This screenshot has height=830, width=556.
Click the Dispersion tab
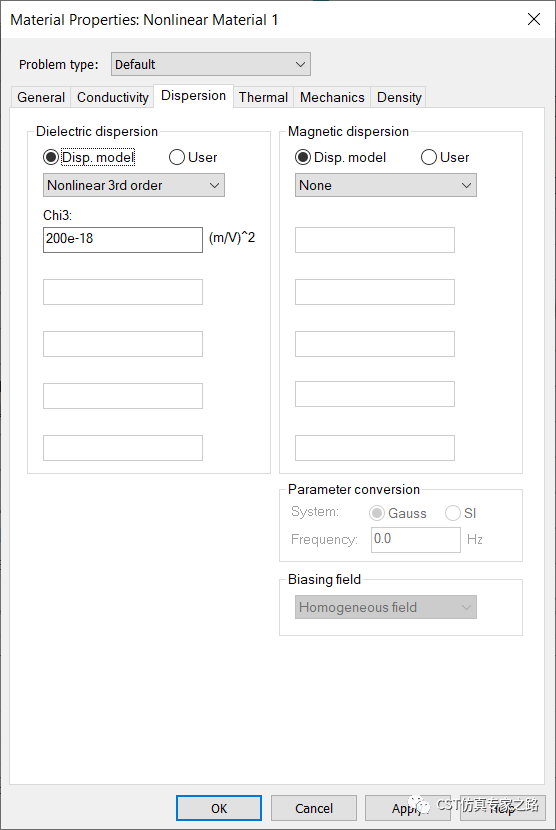tap(193, 96)
